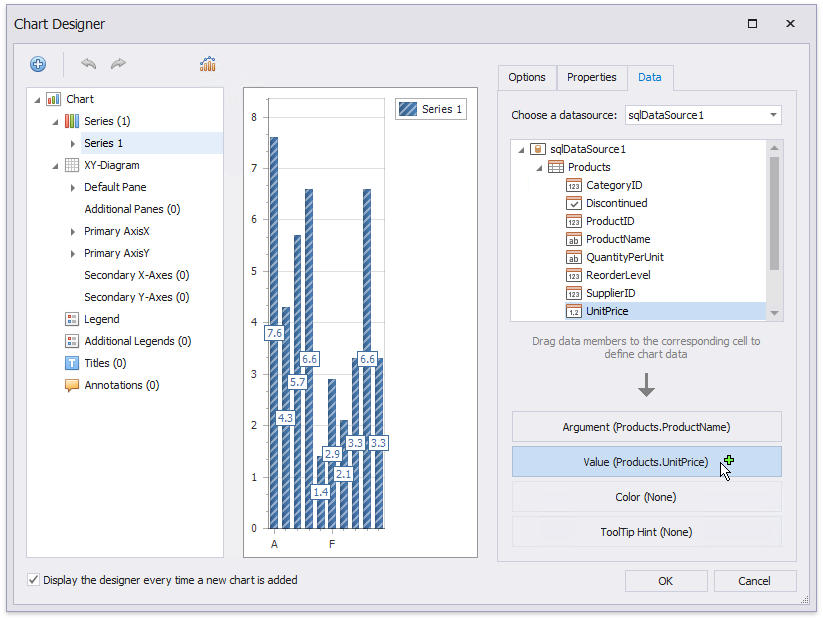
Task: Collapse the sqlDataSource1 tree node
Action: click(x=522, y=149)
